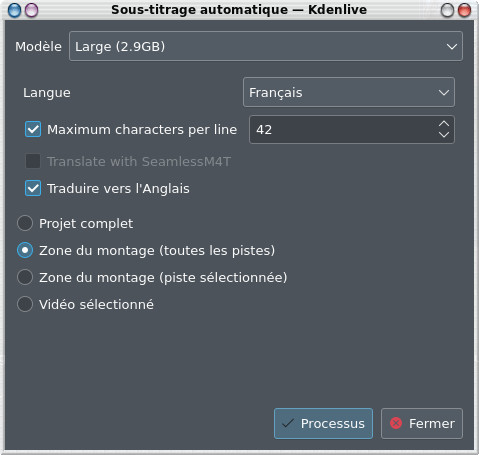Expand the Langue combo box set to Français
479x455 pixels.
click(349, 92)
